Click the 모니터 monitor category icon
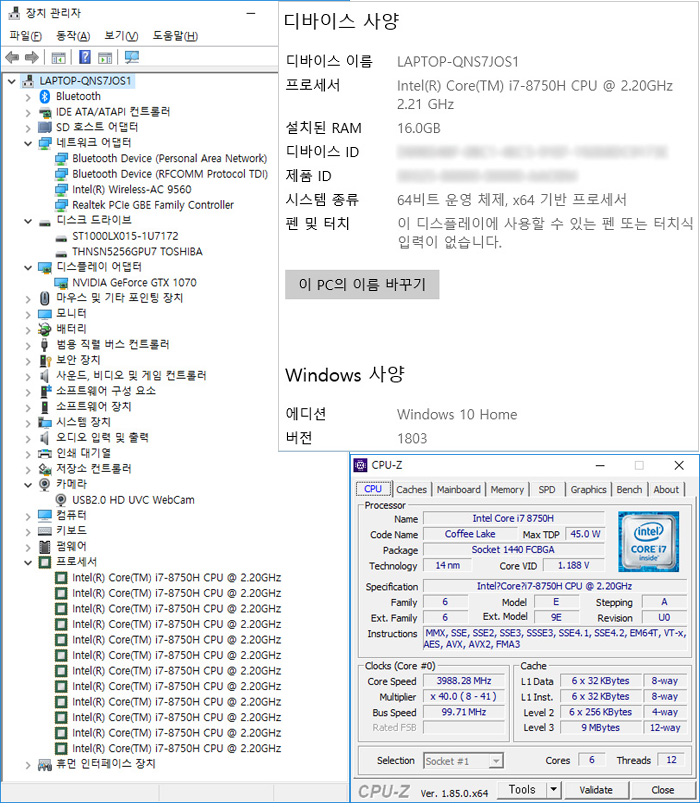The width and height of the screenshot is (700, 807). (45, 313)
